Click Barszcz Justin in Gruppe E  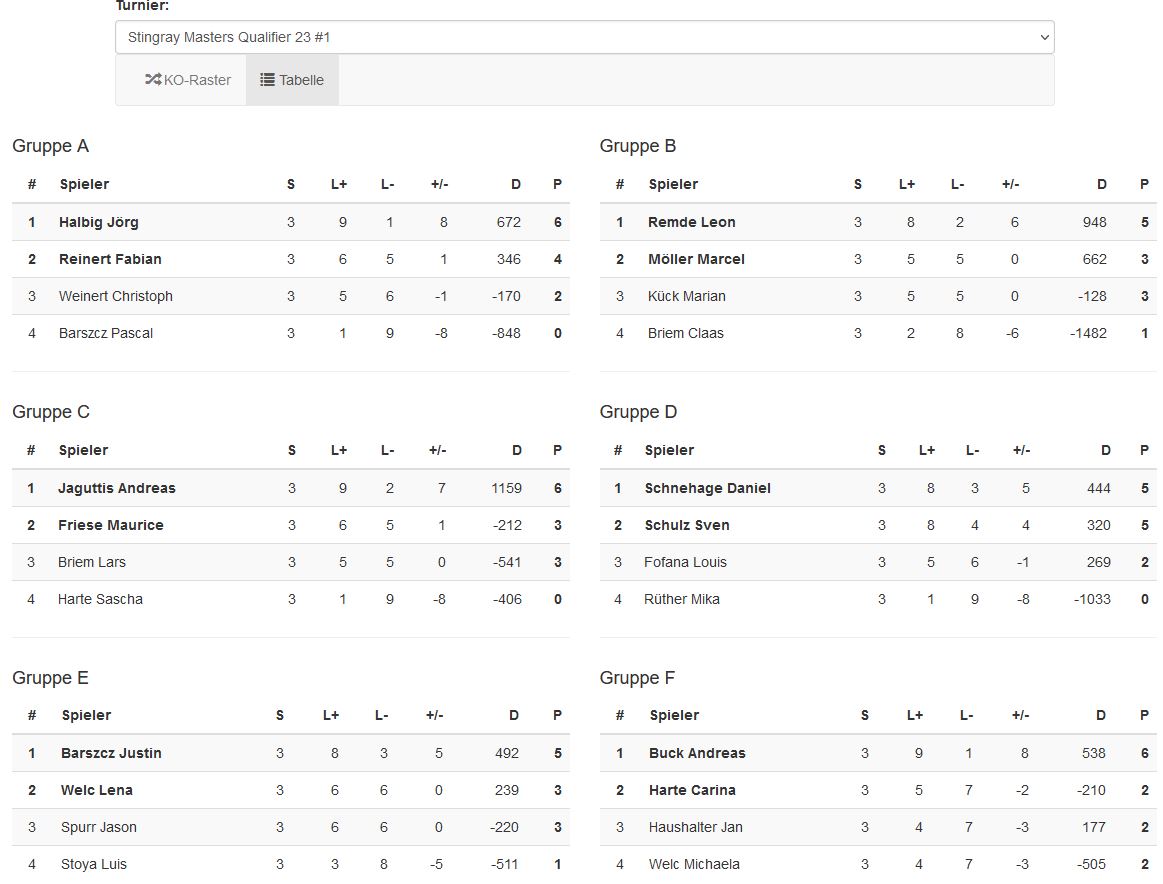[x=111, y=753]
